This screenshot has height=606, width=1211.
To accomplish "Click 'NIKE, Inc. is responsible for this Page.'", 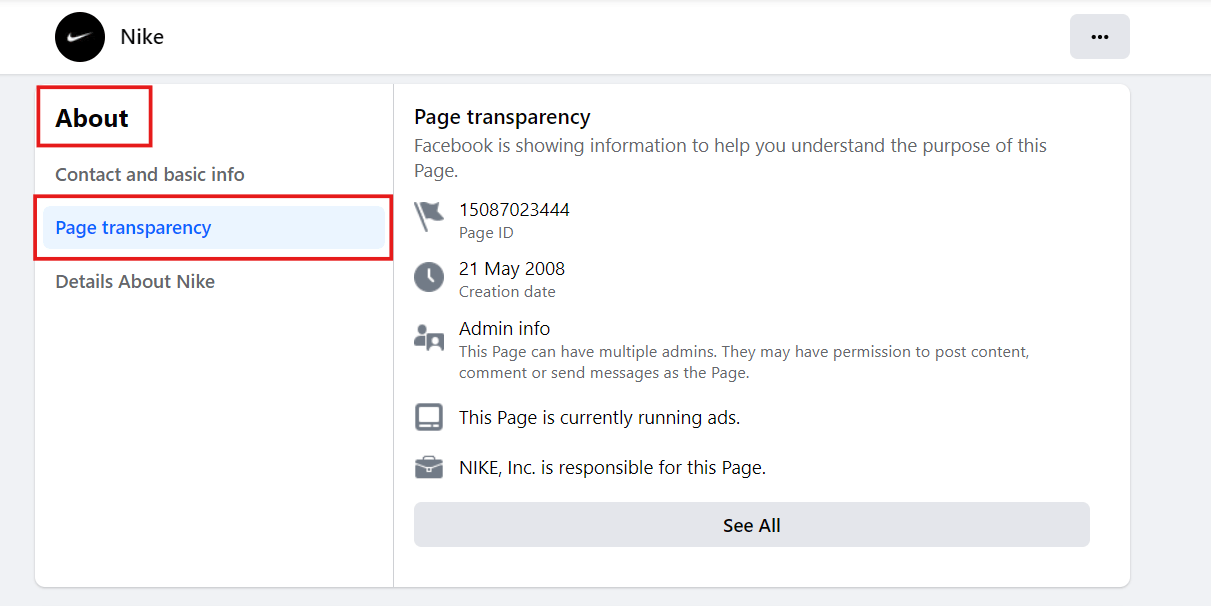I will [612, 467].
